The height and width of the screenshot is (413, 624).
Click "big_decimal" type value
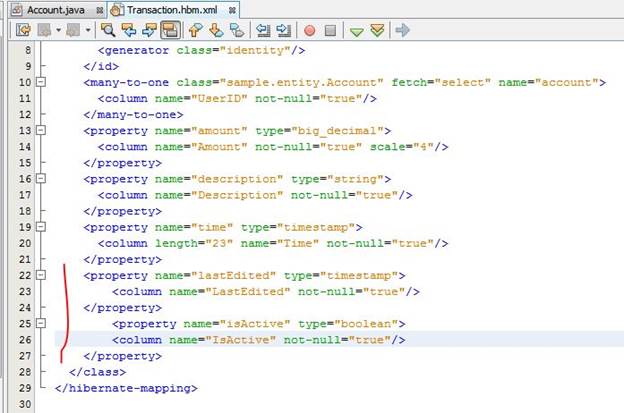pyautogui.click(x=337, y=131)
